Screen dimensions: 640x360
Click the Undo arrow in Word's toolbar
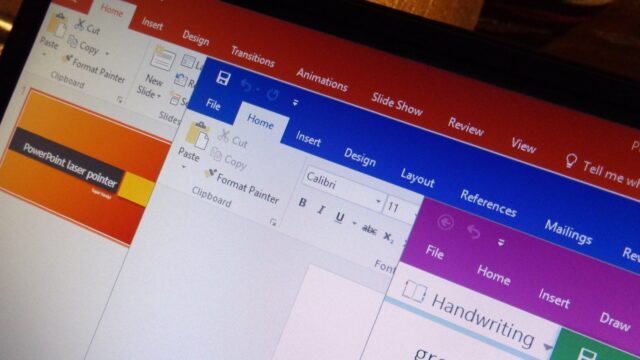pyautogui.click(x=246, y=85)
